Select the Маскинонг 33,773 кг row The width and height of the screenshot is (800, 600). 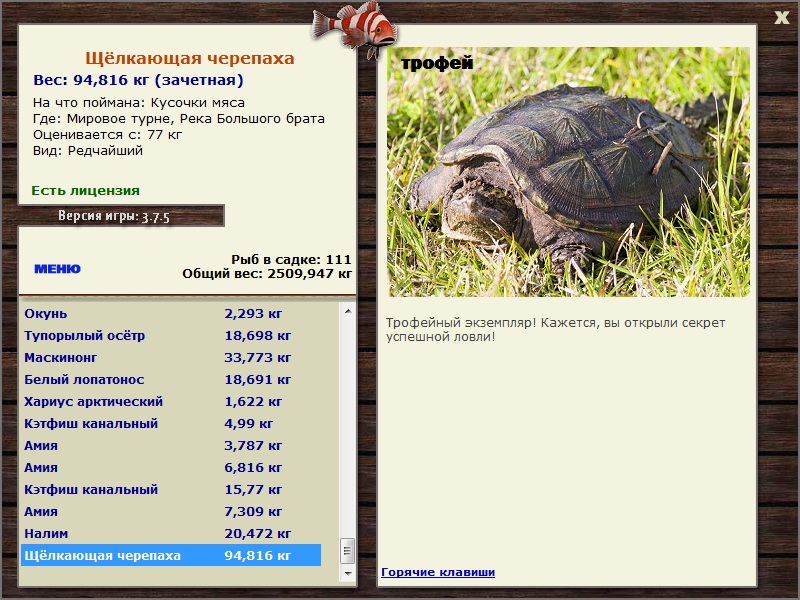171,358
